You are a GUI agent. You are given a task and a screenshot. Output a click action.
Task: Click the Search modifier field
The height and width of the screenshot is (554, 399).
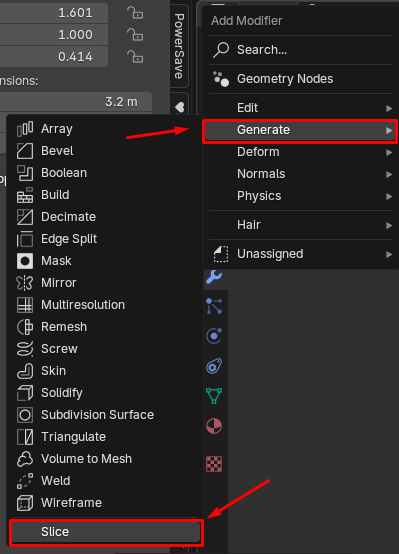pyautogui.click(x=301, y=50)
